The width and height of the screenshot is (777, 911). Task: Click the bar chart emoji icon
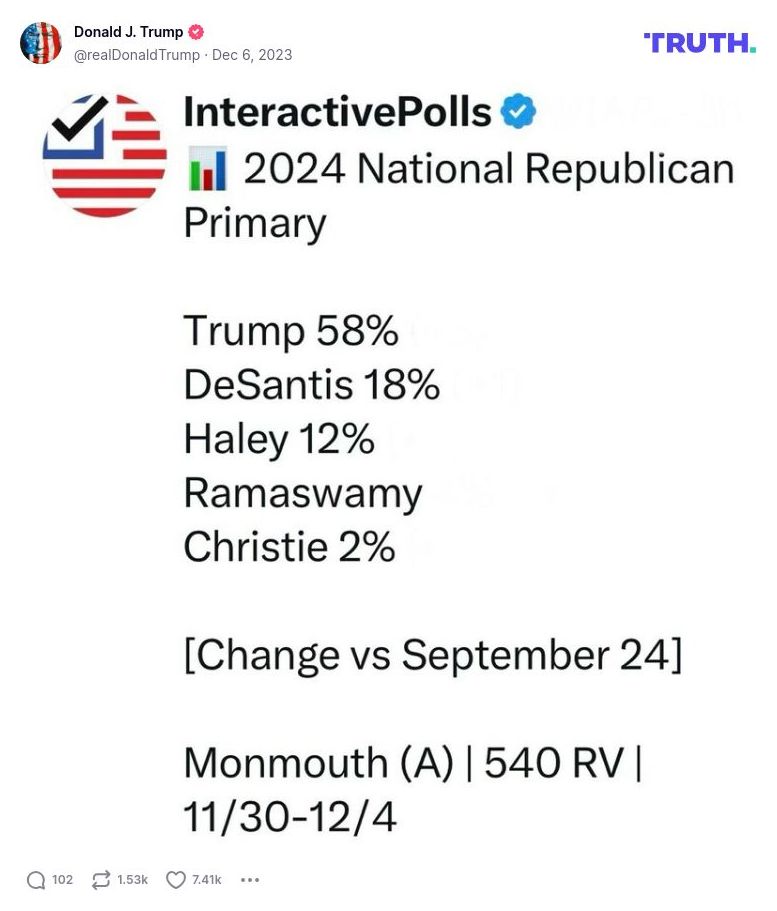click(x=207, y=169)
